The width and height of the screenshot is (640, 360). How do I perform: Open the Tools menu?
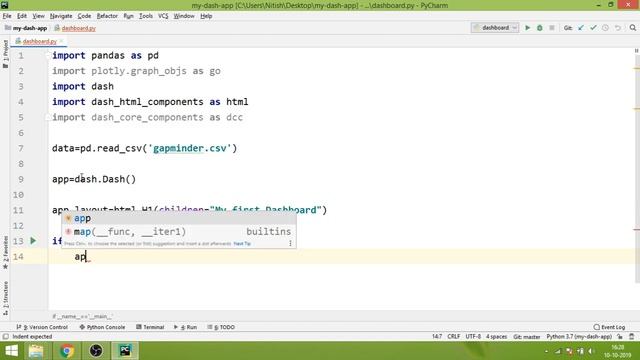[x=145, y=16]
